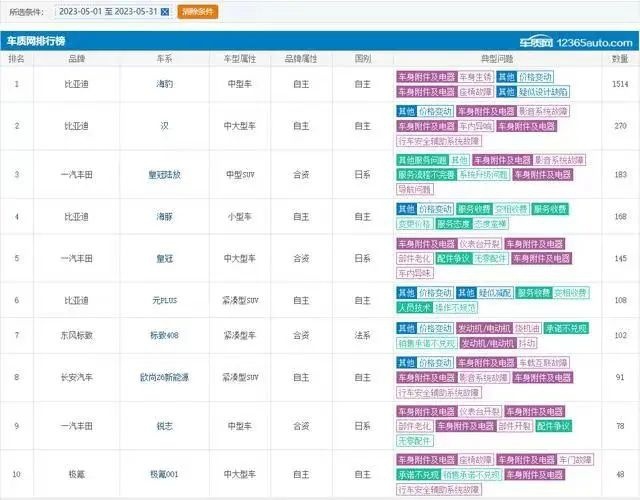Click the 长安汽车 brand cell
Image resolution: width=640 pixels, height=500 pixels.
(77, 377)
